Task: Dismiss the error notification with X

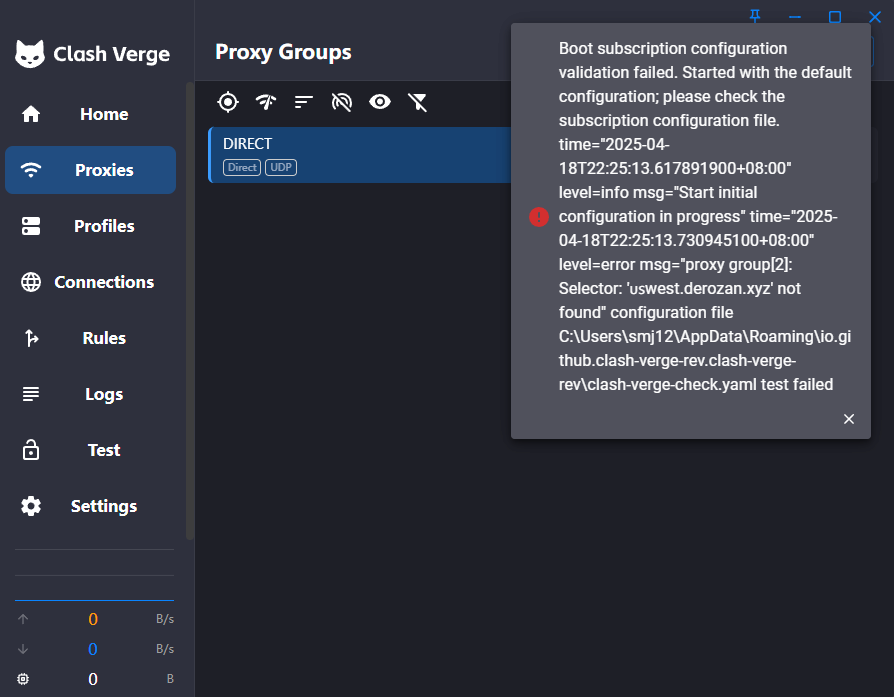Action: pyautogui.click(x=849, y=419)
